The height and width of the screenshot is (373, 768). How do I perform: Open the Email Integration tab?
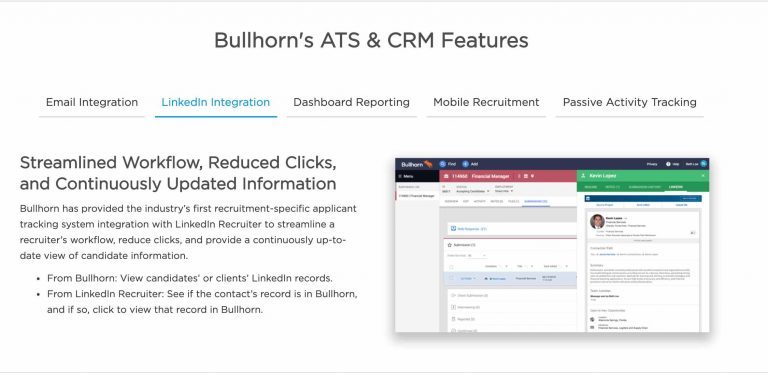[92, 102]
